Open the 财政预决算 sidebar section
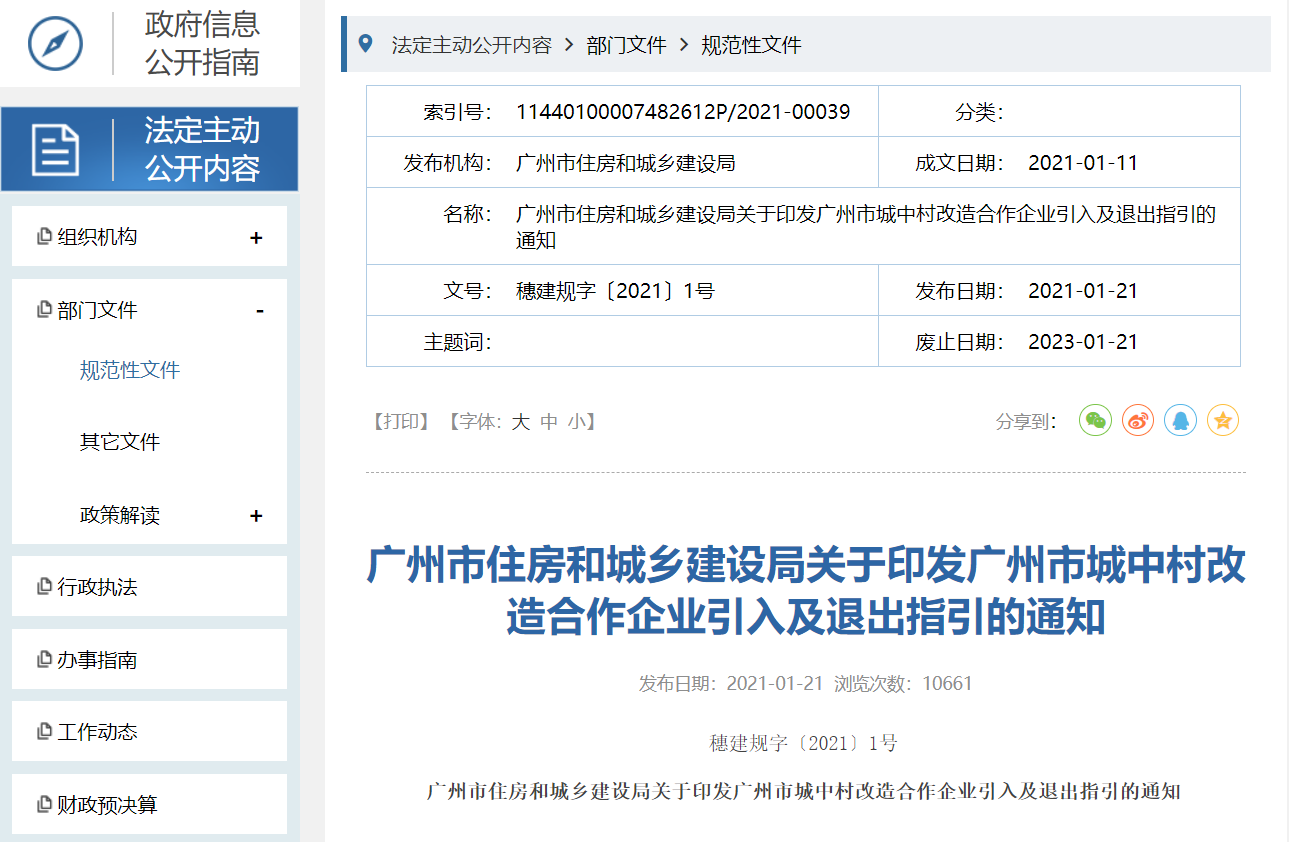 (x=107, y=805)
